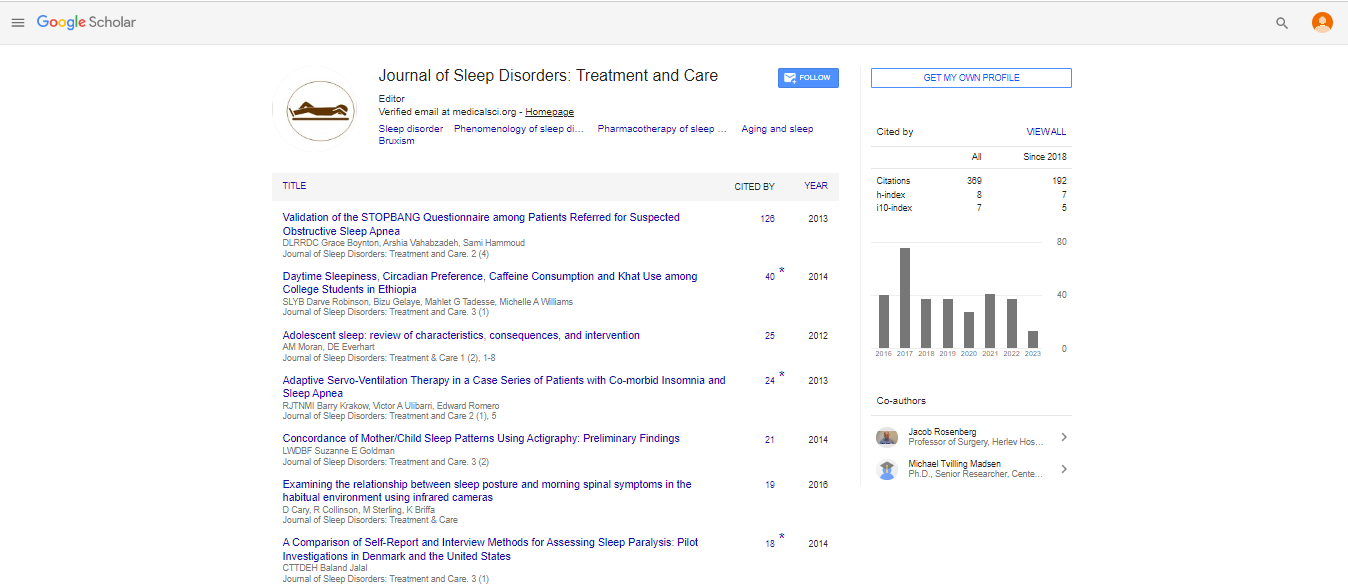Click Michael Tvilling Madsen's avatar

[x=887, y=469]
